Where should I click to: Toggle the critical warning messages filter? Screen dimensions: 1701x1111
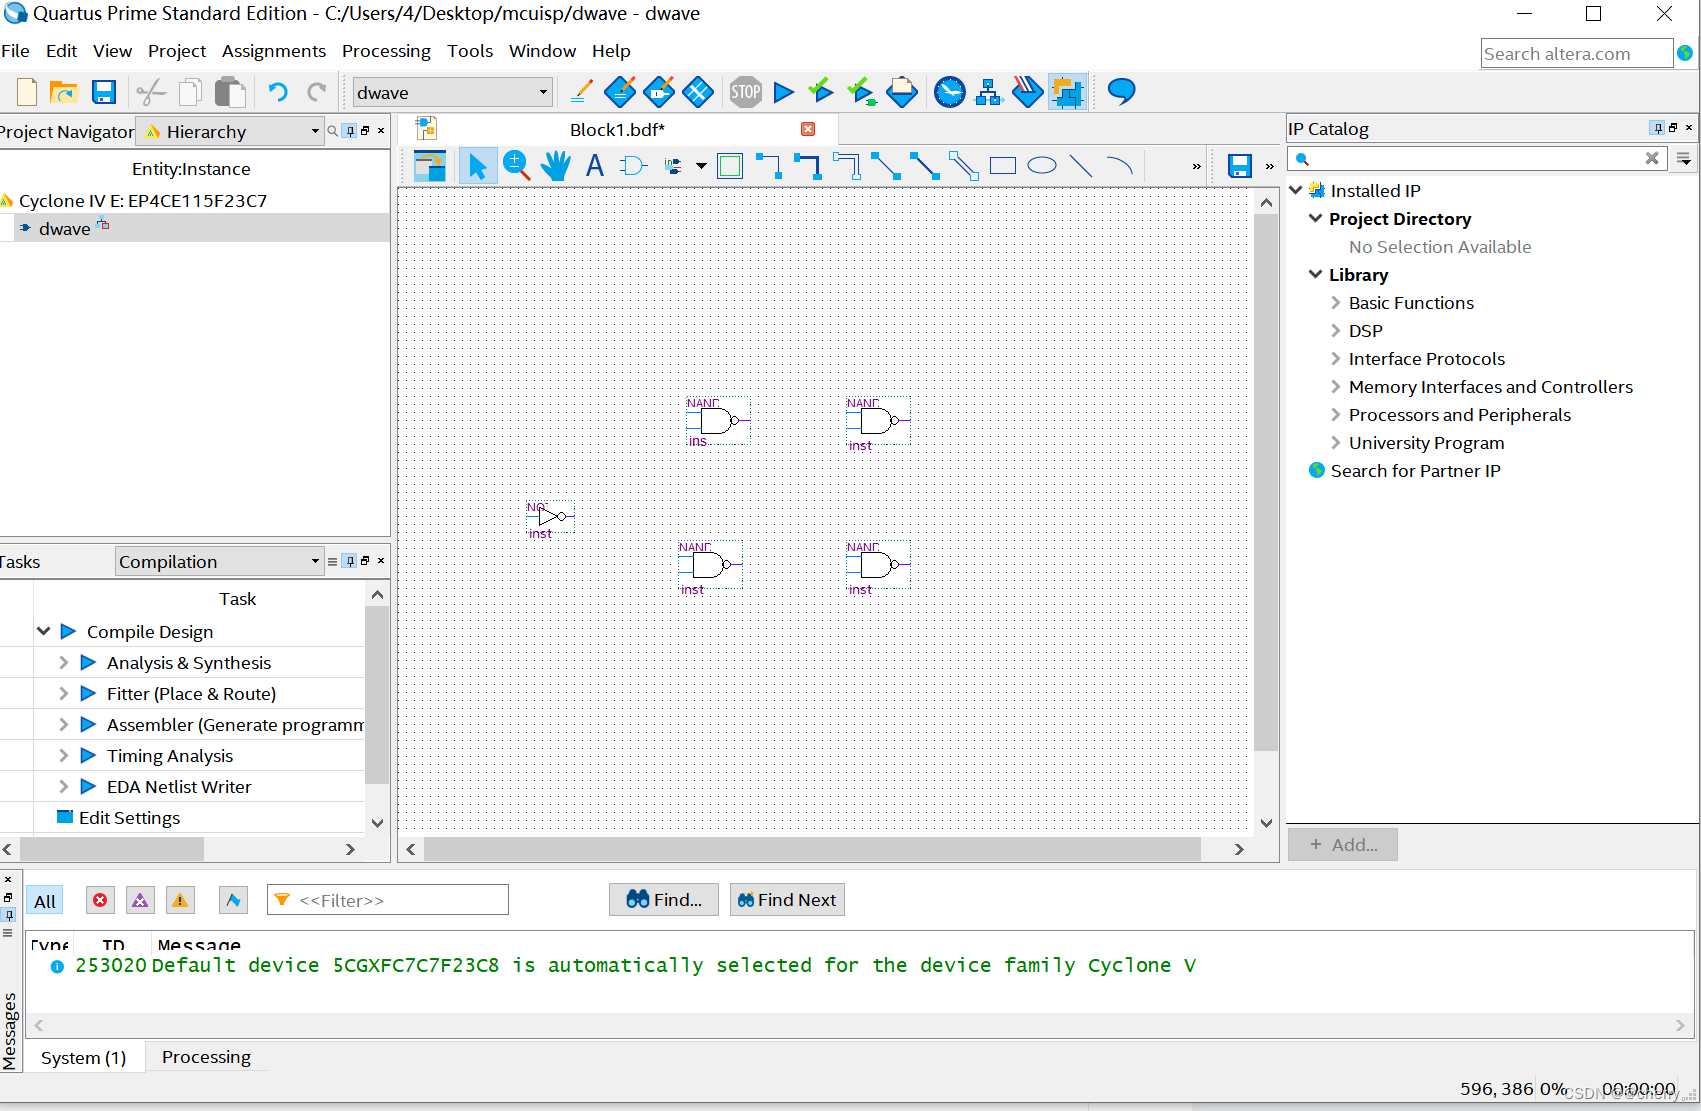(140, 900)
